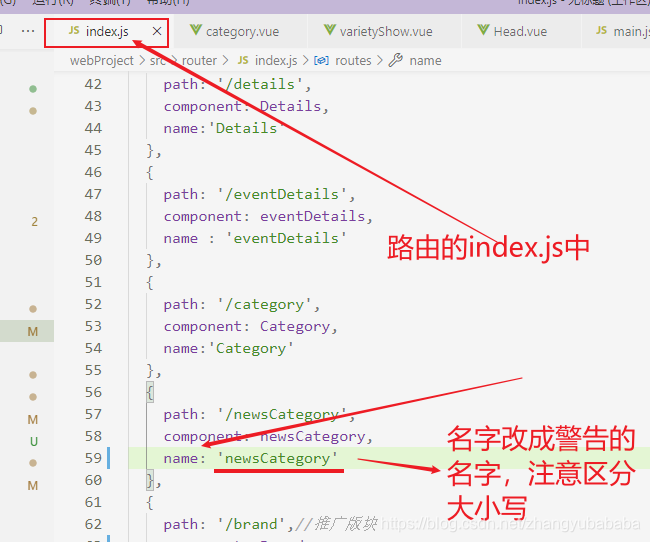
Task: Click 'newsCategory' name string on line 59
Action: pos(277,458)
